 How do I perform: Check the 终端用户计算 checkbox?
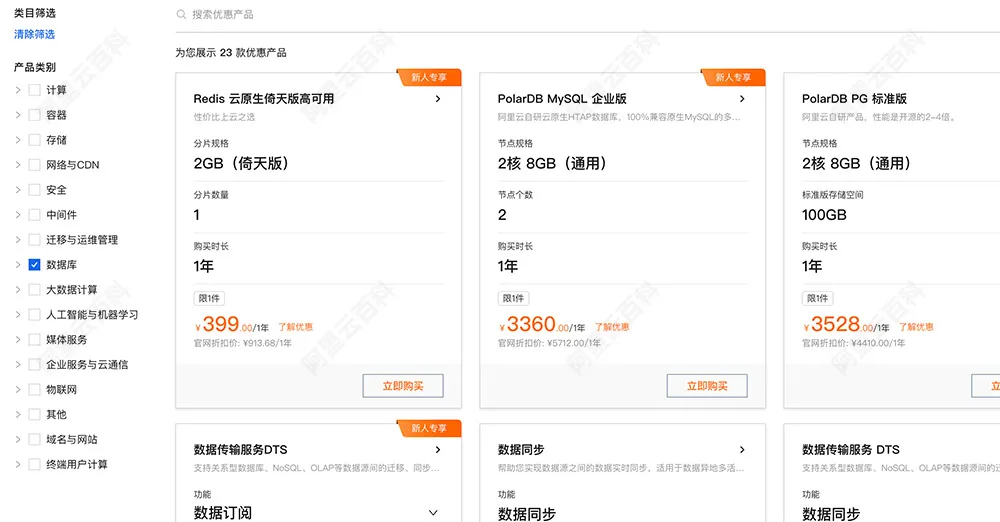click(34, 464)
